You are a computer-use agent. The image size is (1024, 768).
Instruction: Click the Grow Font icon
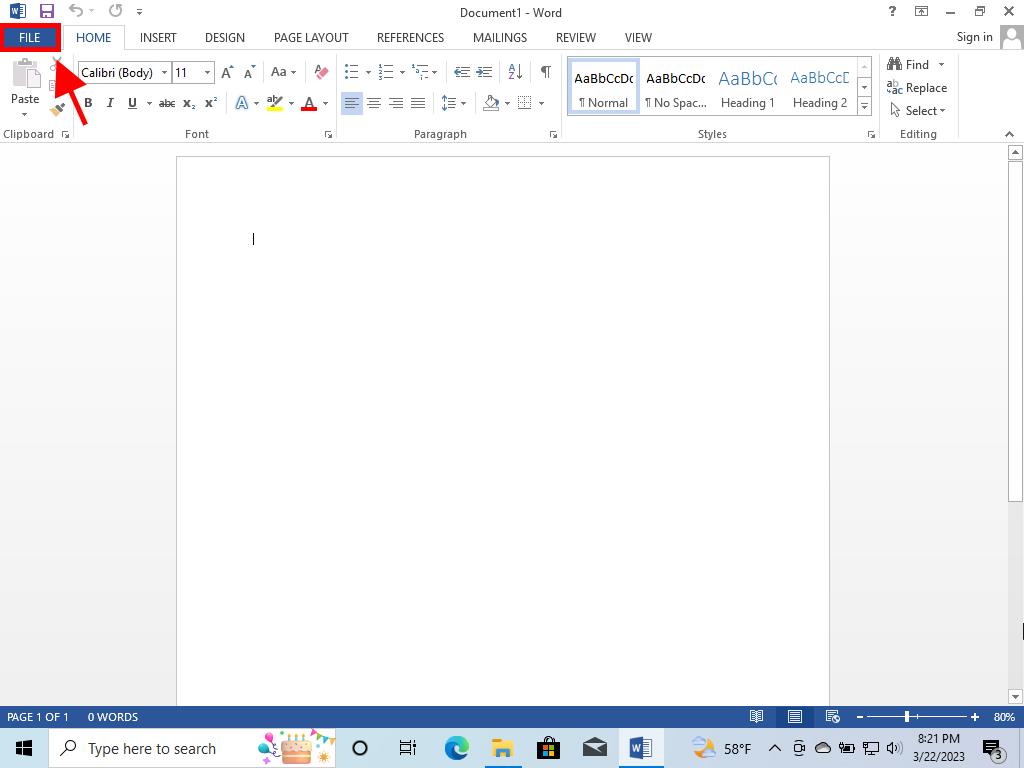pyautogui.click(x=227, y=72)
